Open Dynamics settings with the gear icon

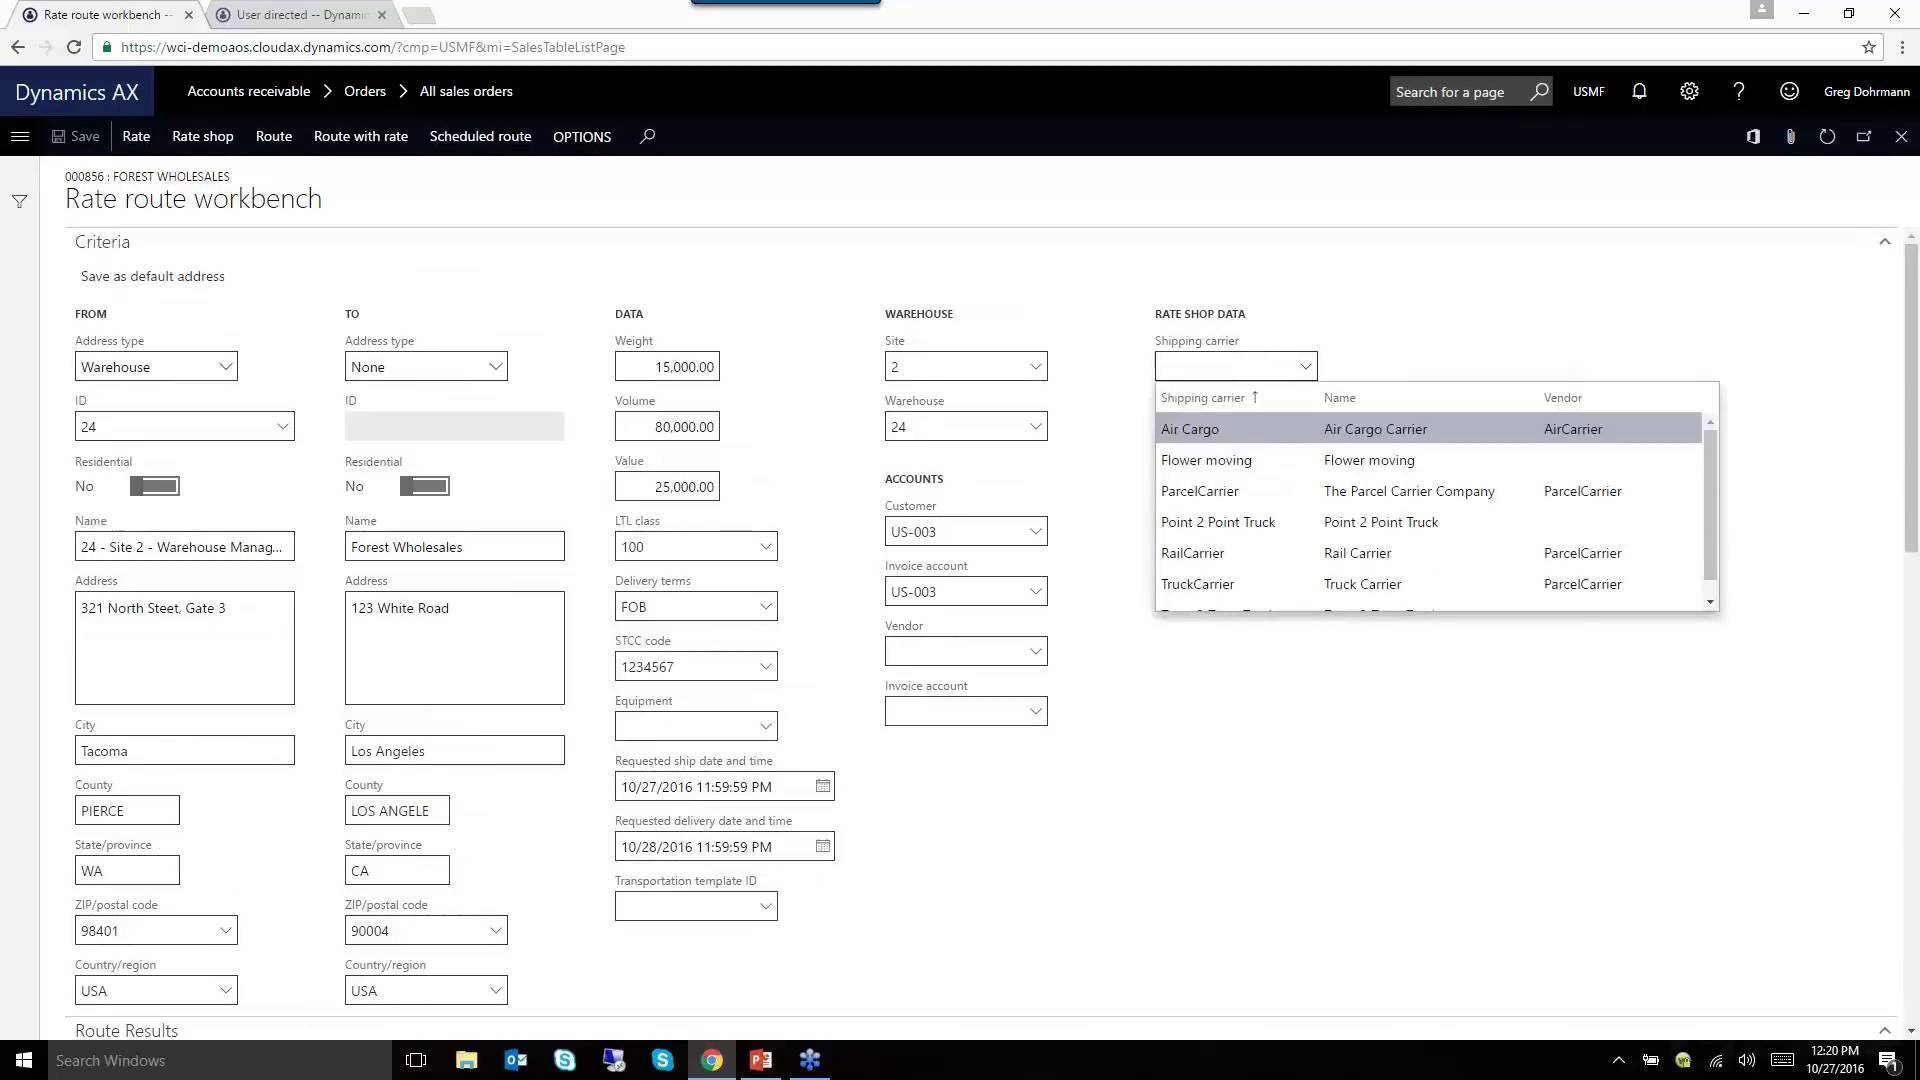pyautogui.click(x=1688, y=91)
